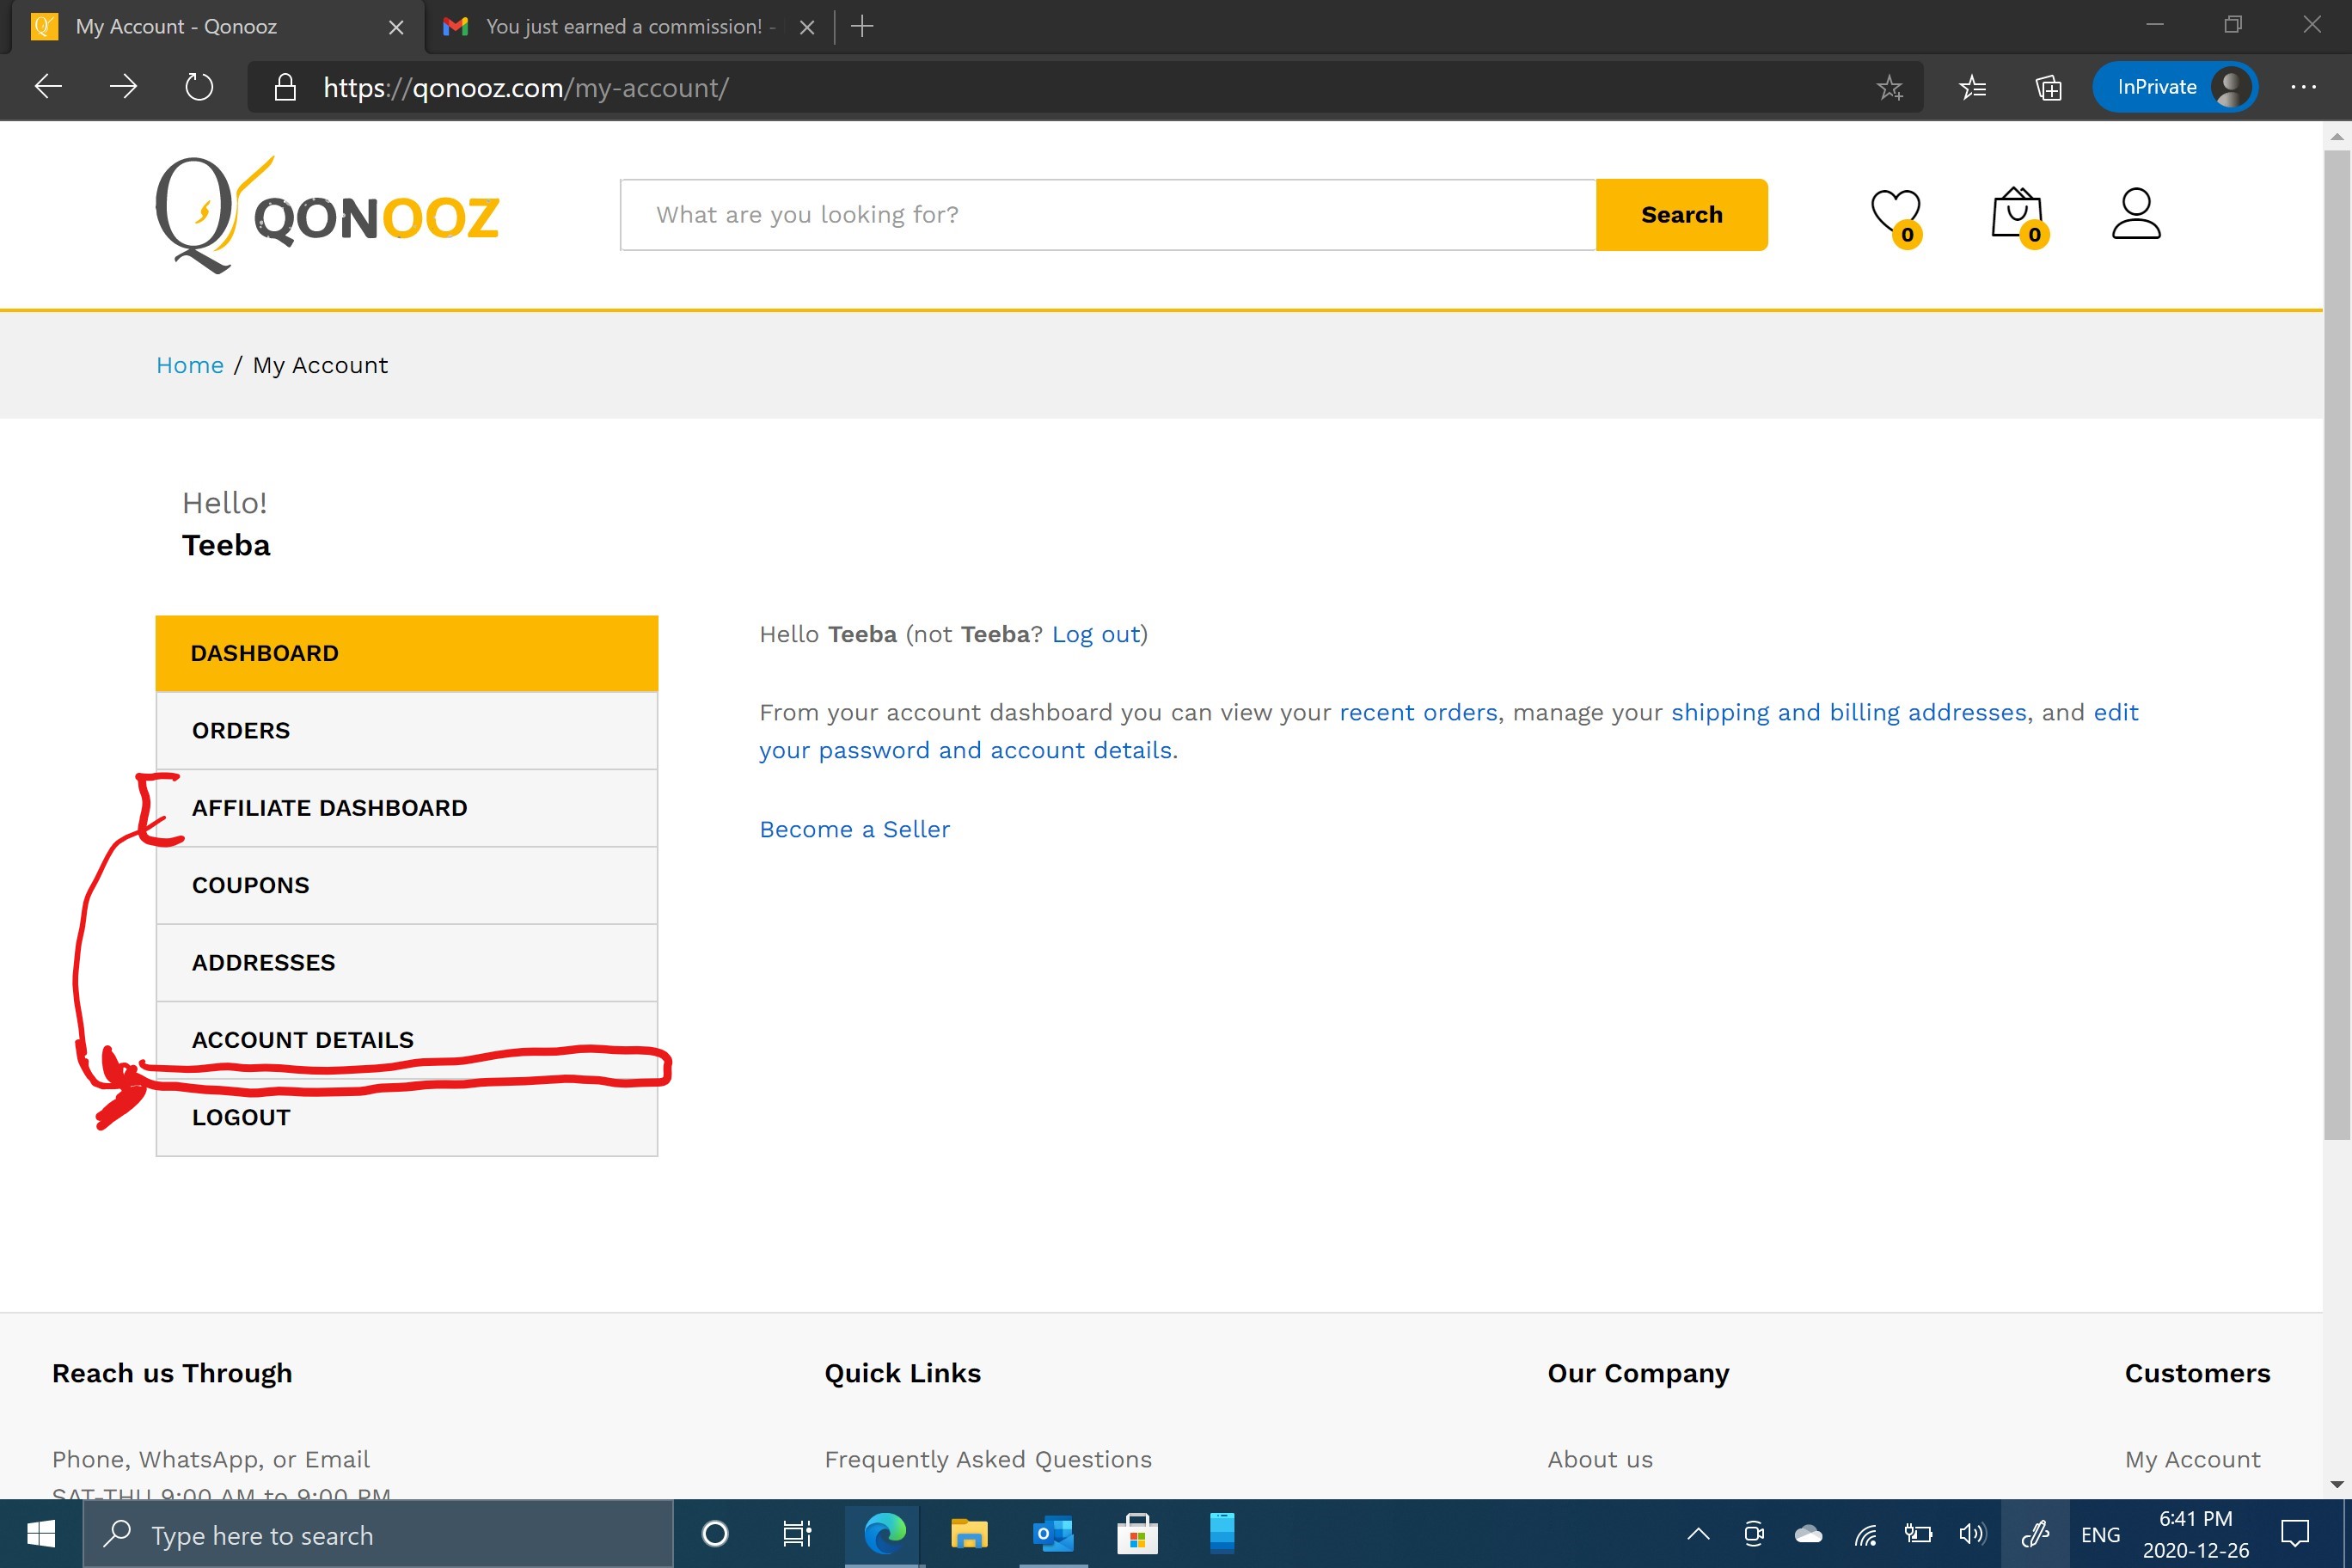
Task: Open browser Settings and more menu
Action: click(2303, 87)
